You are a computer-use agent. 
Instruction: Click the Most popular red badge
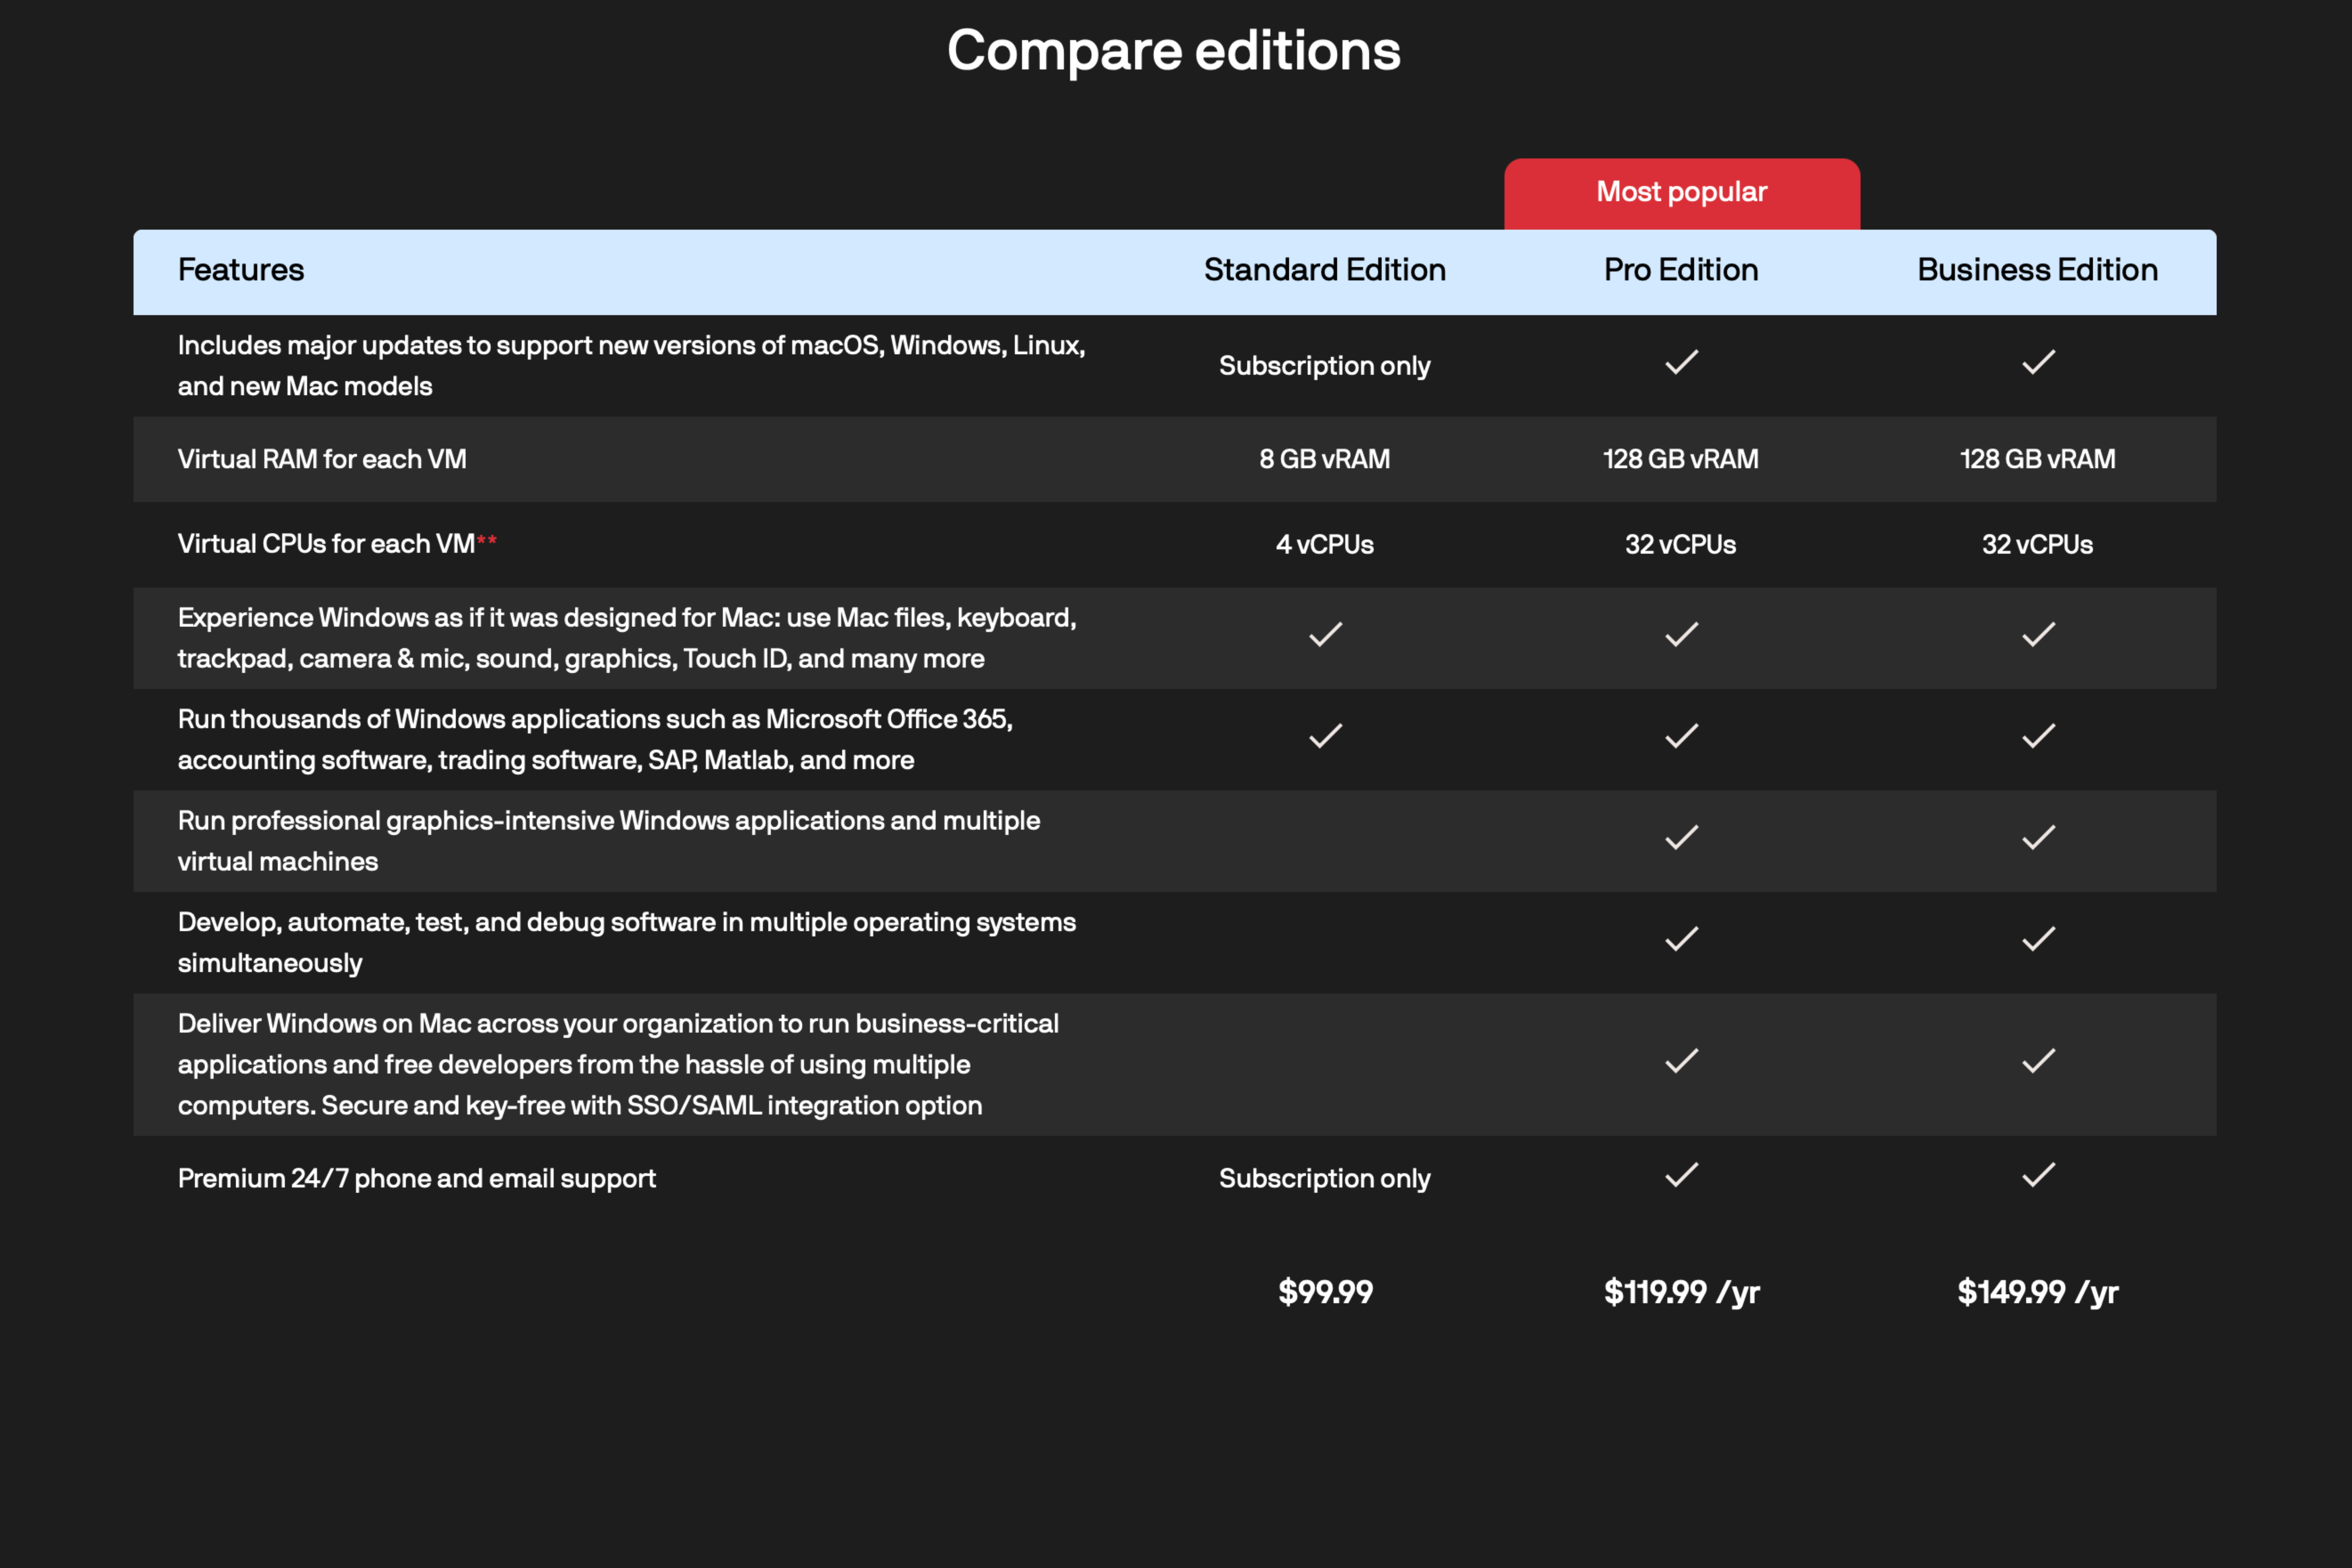pyautogui.click(x=1681, y=192)
